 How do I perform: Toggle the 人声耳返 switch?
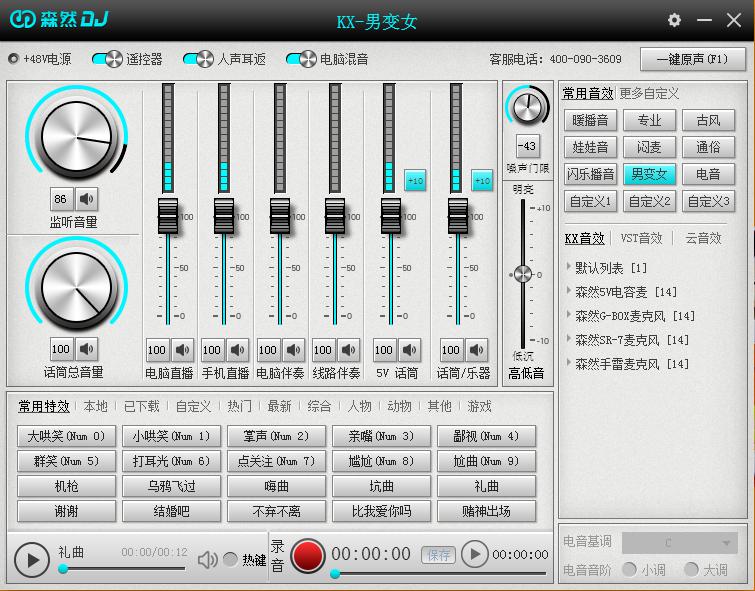coord(198,59)
